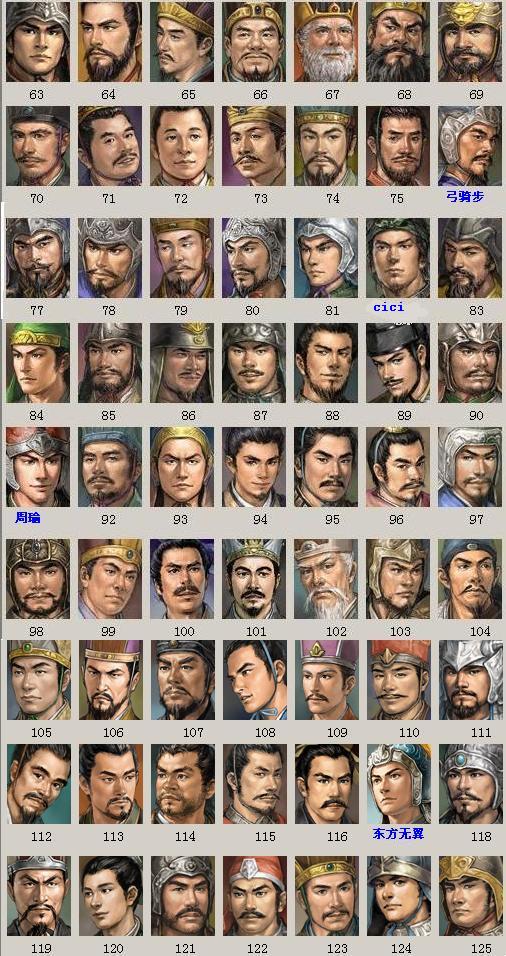Image resolution: width=506 pixels, height=956 pixels.
Task: Click the blue 弓骑步 name label
Action: (466, 196)
